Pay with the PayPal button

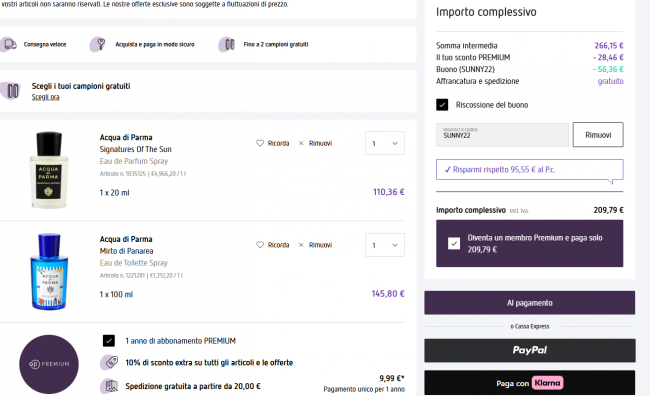click(529, 350)
